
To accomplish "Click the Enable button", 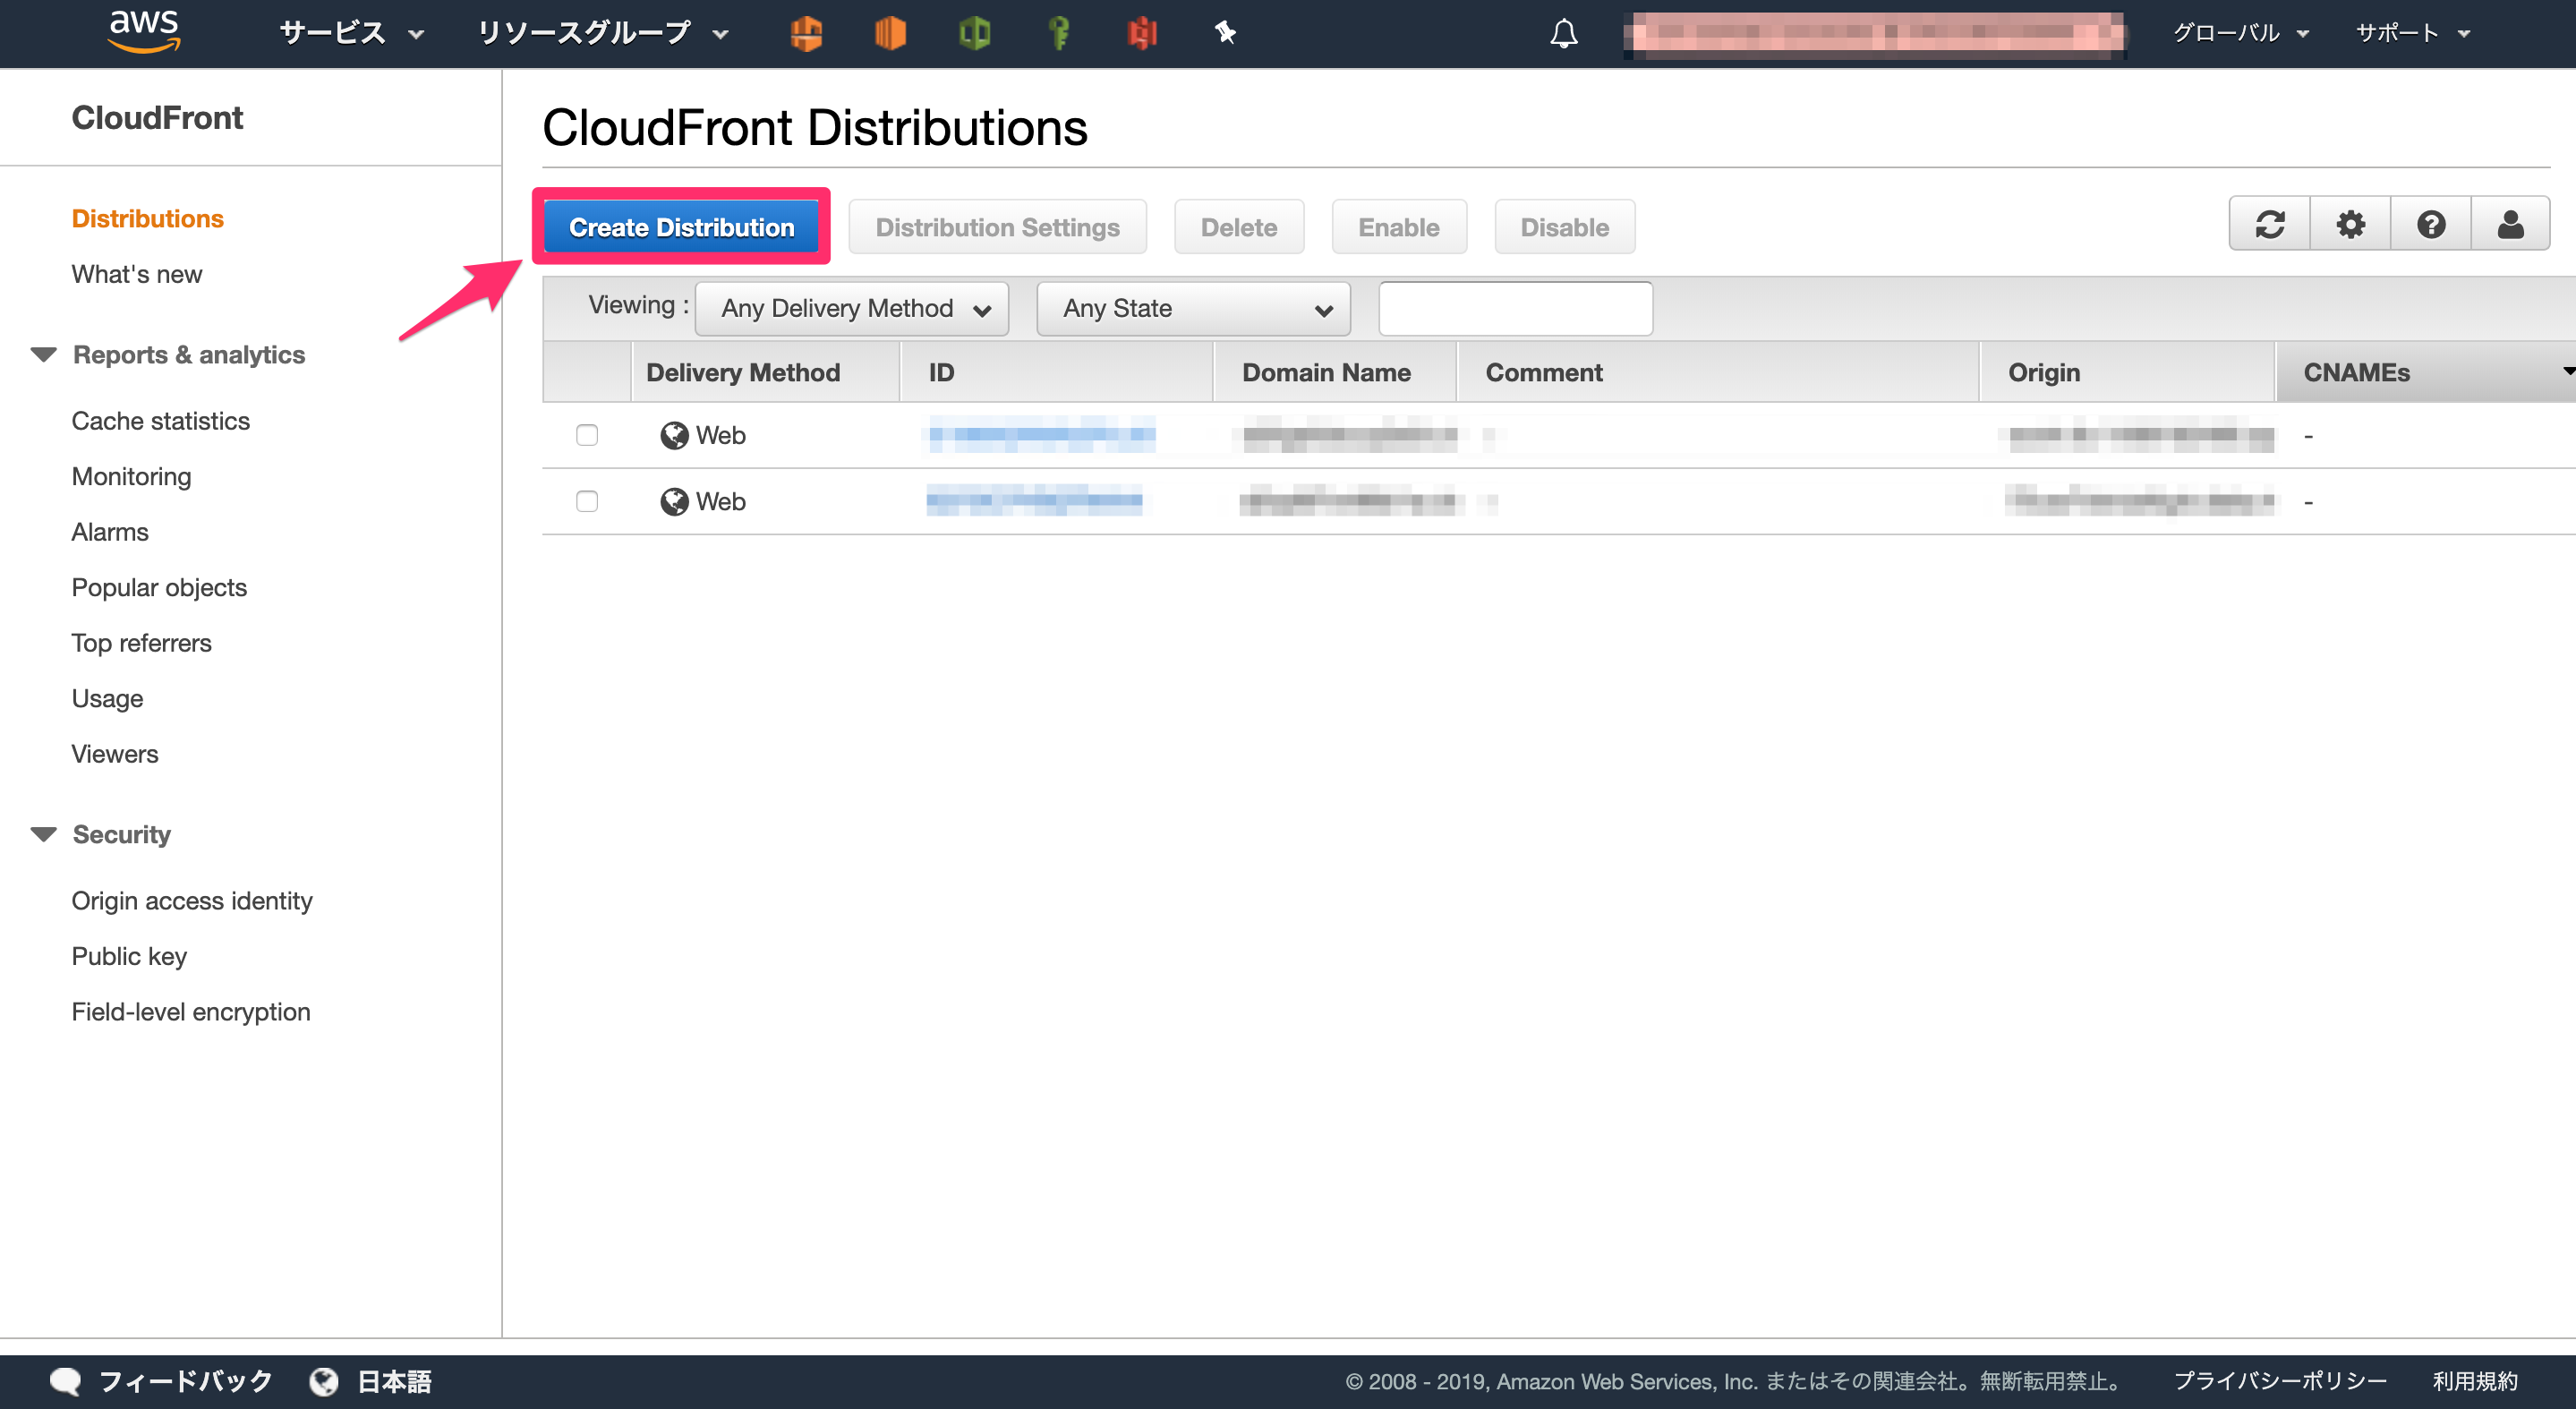I will point(1398,227).
